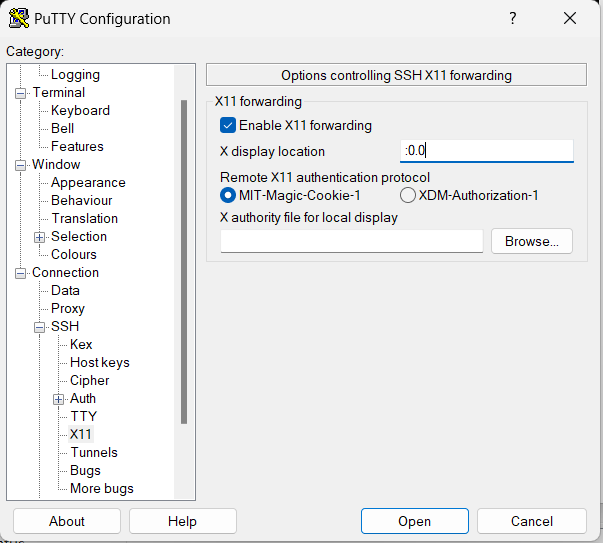Open the Kex category
Screen dimensions: 603x543
tap(81, 345)
